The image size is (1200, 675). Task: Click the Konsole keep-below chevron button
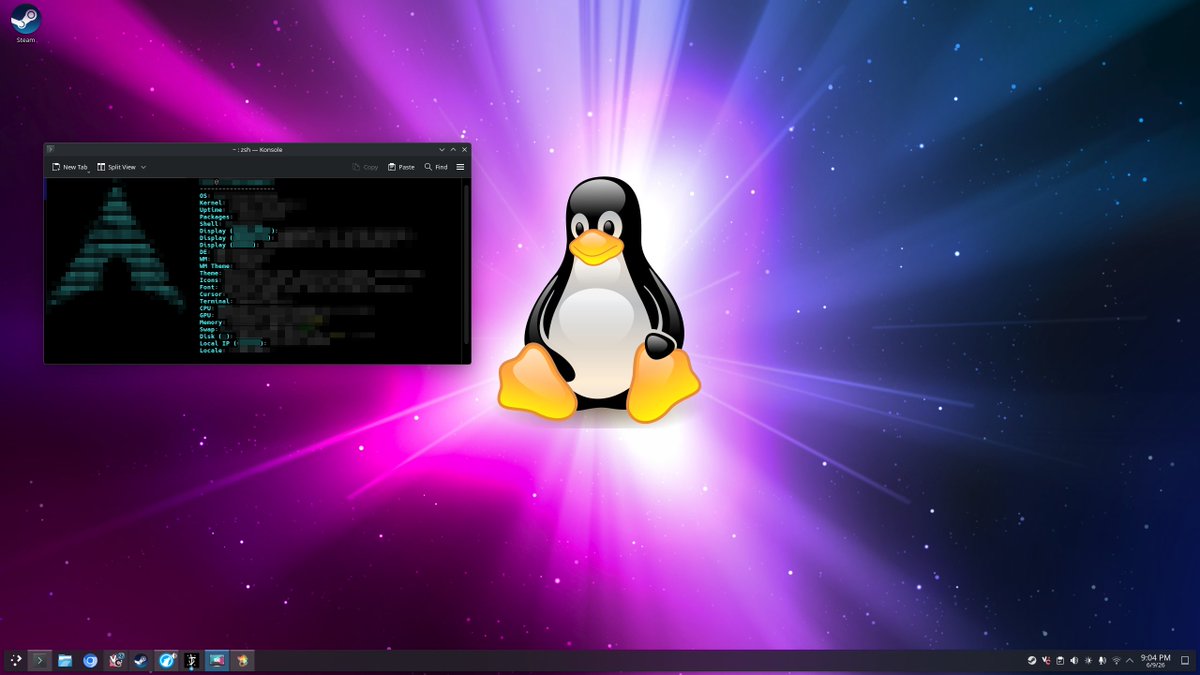pos(441,149)
